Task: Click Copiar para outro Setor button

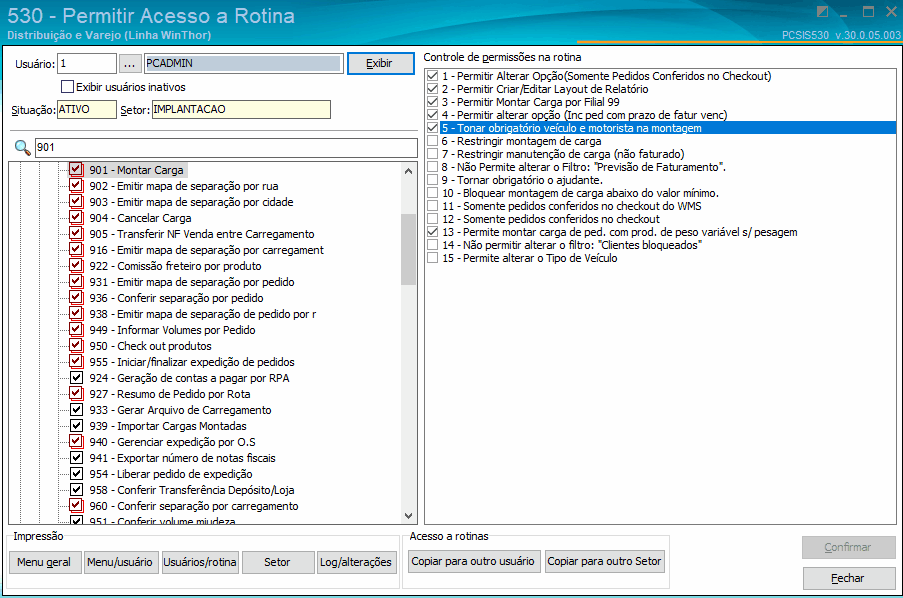Action: pos(604,561)
